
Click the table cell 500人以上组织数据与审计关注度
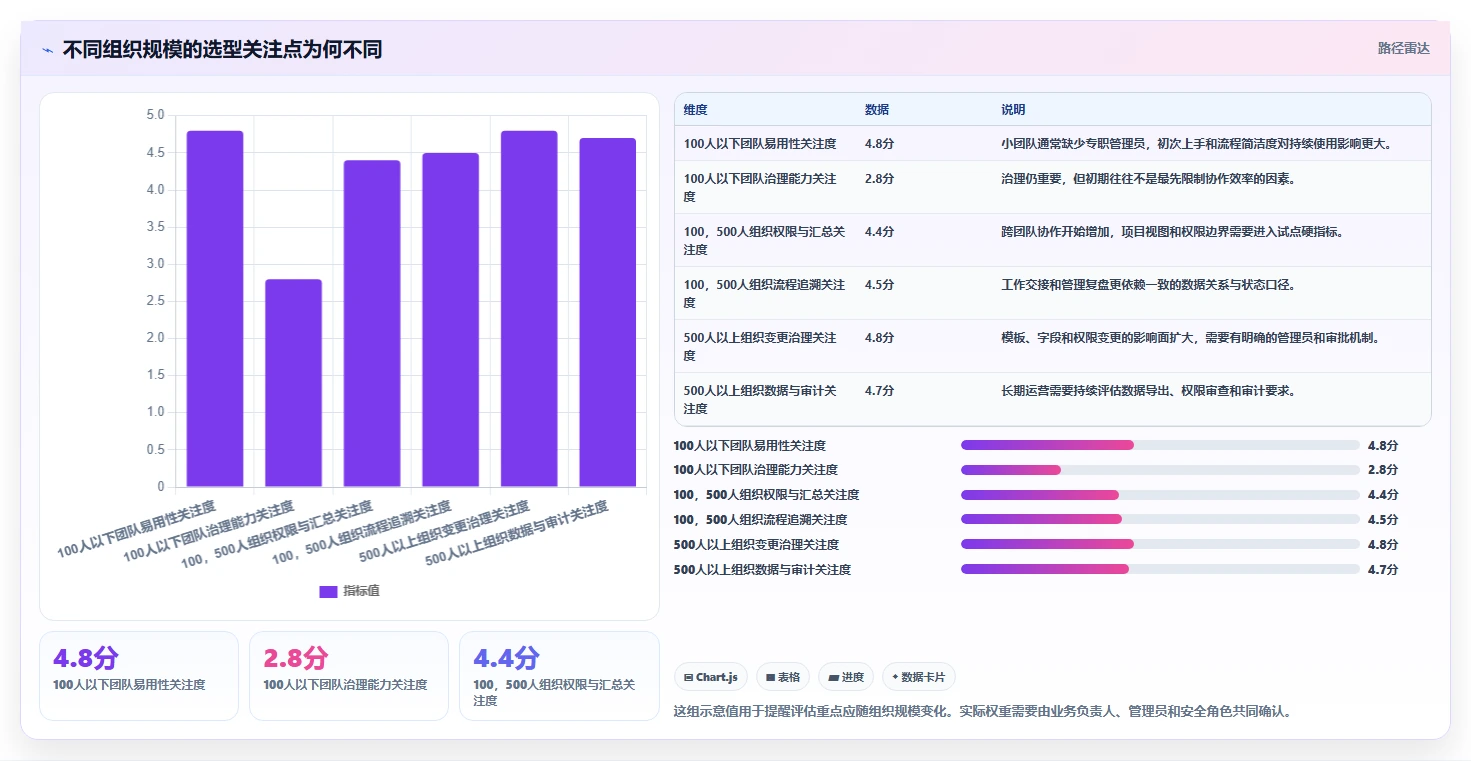coord(765,399)
